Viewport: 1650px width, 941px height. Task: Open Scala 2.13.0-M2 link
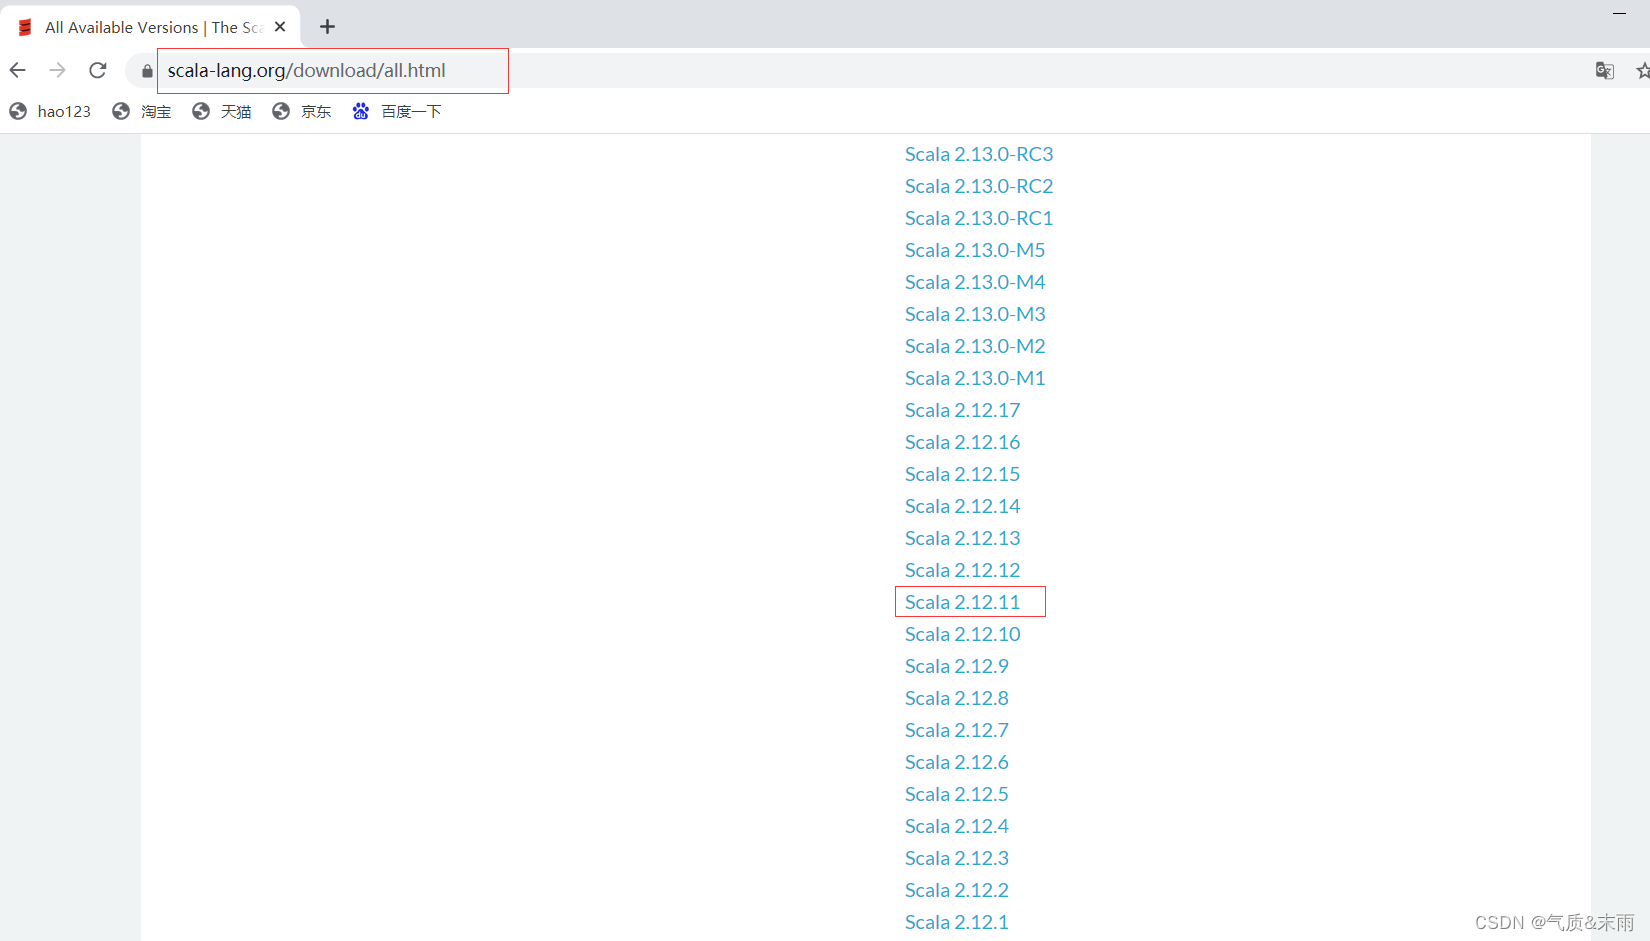click(x=975, y=346)
